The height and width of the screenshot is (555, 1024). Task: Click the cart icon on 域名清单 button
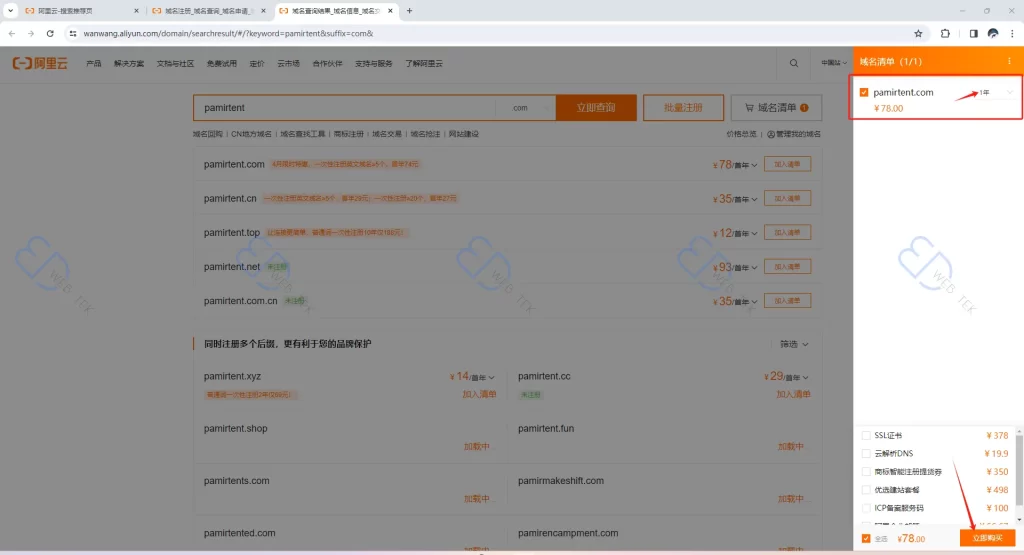click(749, 108)
